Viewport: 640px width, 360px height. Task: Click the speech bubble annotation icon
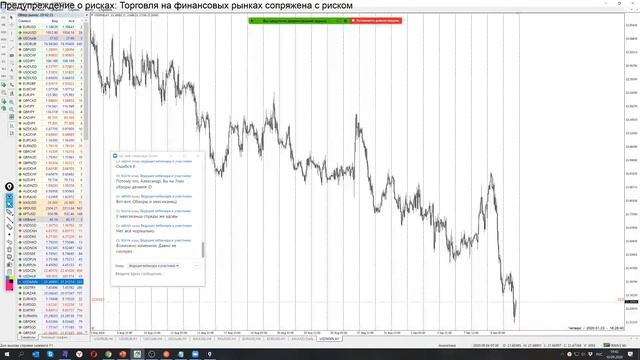coord(9,257)
